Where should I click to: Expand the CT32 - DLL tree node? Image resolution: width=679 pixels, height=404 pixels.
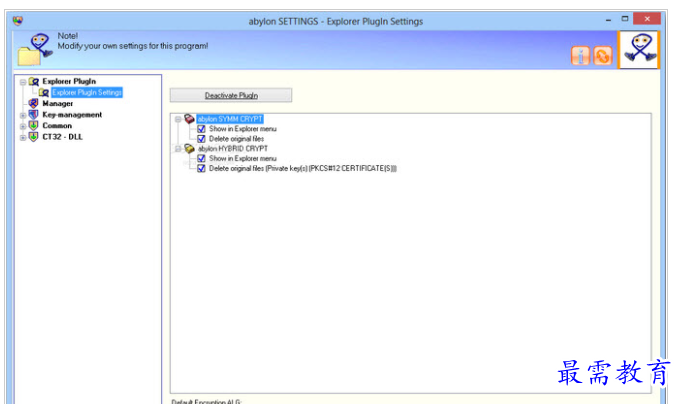point(23,138)
